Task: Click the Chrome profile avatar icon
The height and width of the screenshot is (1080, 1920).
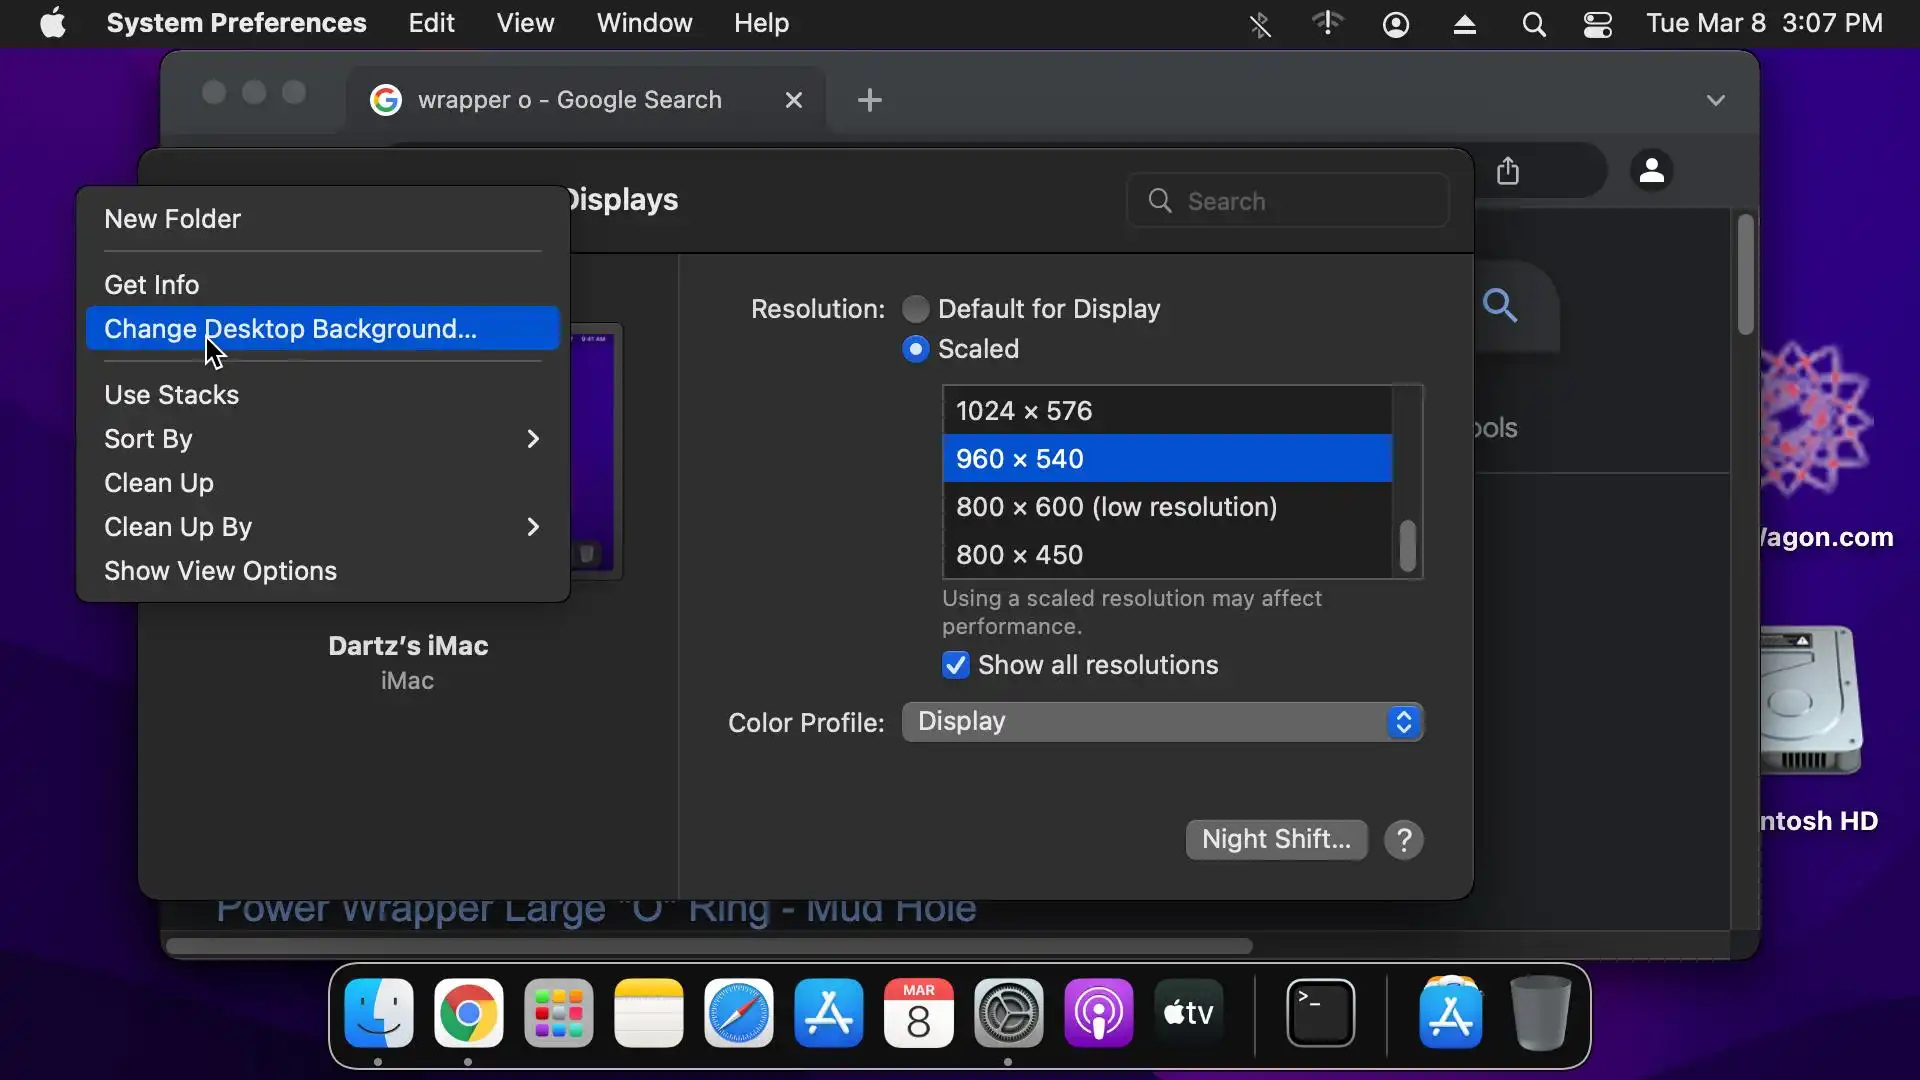Action: 1651,171
